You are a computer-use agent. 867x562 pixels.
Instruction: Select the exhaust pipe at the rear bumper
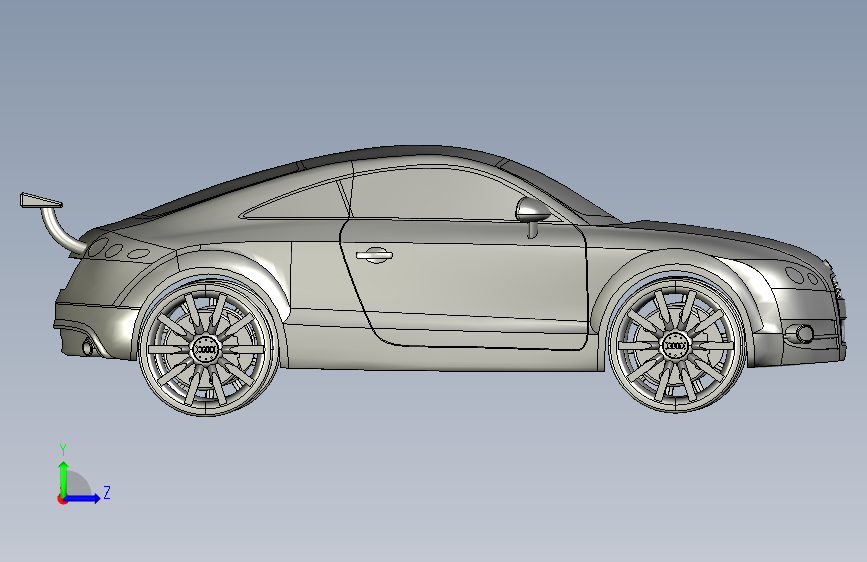pos(88,348)
